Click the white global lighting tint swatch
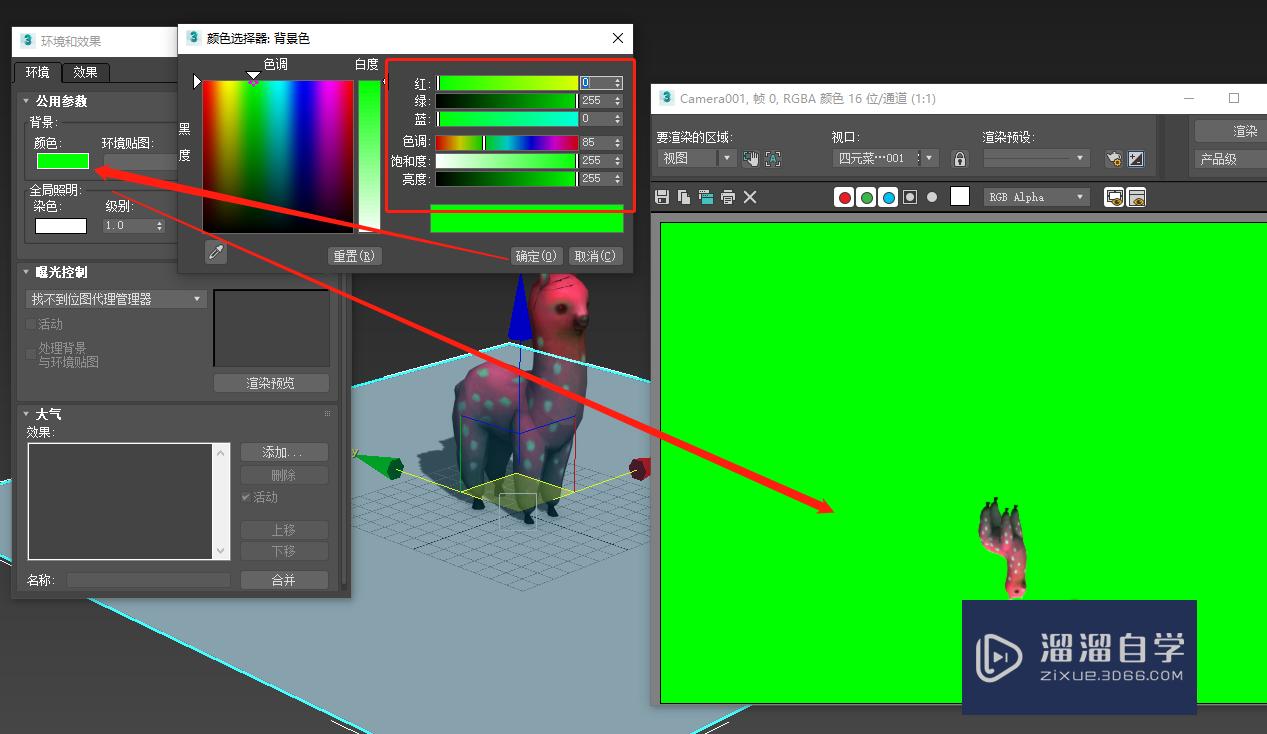 [x=61, y=226]
